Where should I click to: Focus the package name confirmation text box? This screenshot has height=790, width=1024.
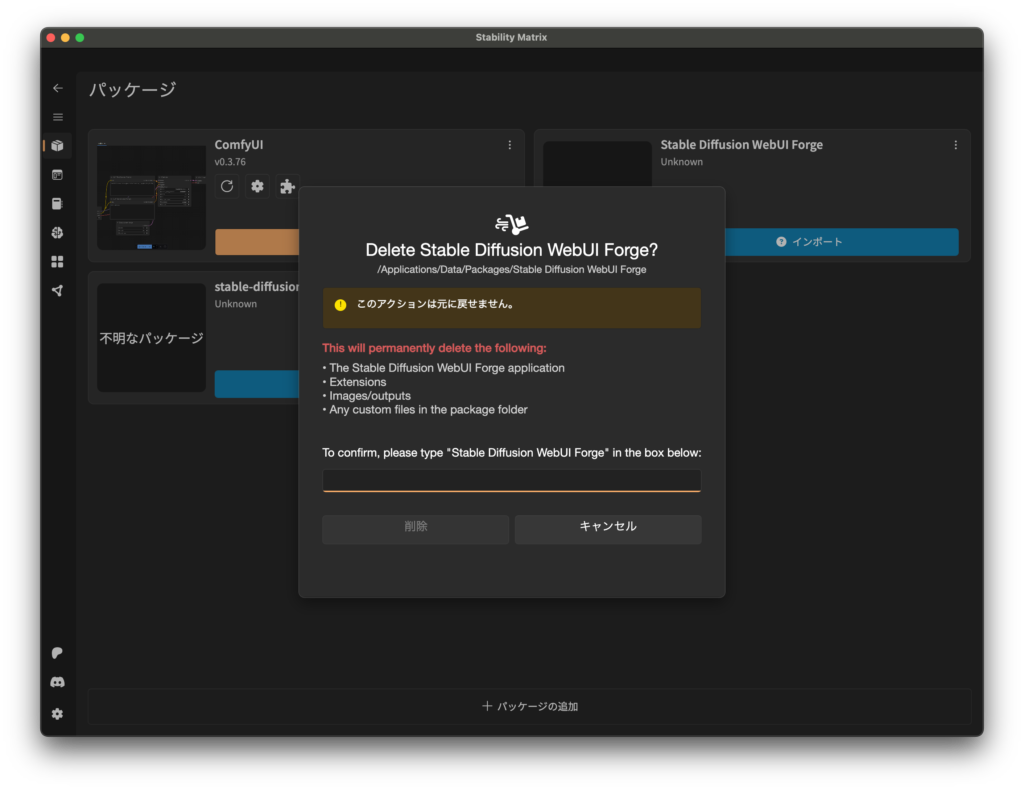pos(511,481)
